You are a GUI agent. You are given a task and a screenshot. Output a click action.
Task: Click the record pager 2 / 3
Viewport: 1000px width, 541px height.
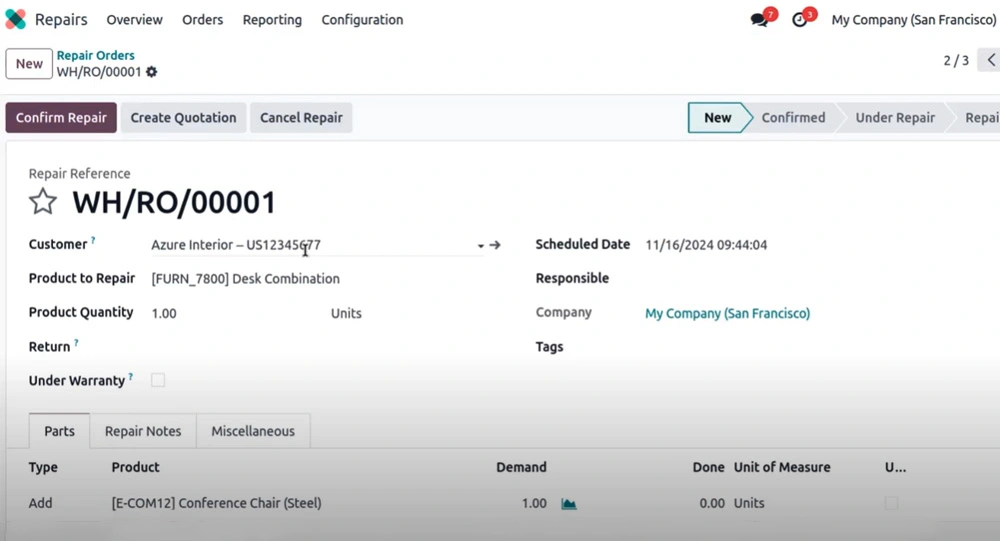click(x=956, y=61)
